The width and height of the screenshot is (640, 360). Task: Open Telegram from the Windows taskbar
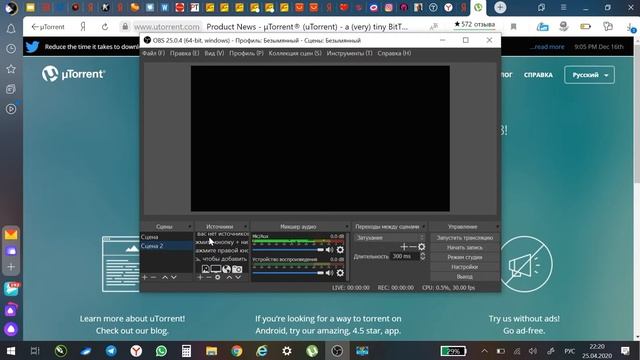tap(111, 351)
